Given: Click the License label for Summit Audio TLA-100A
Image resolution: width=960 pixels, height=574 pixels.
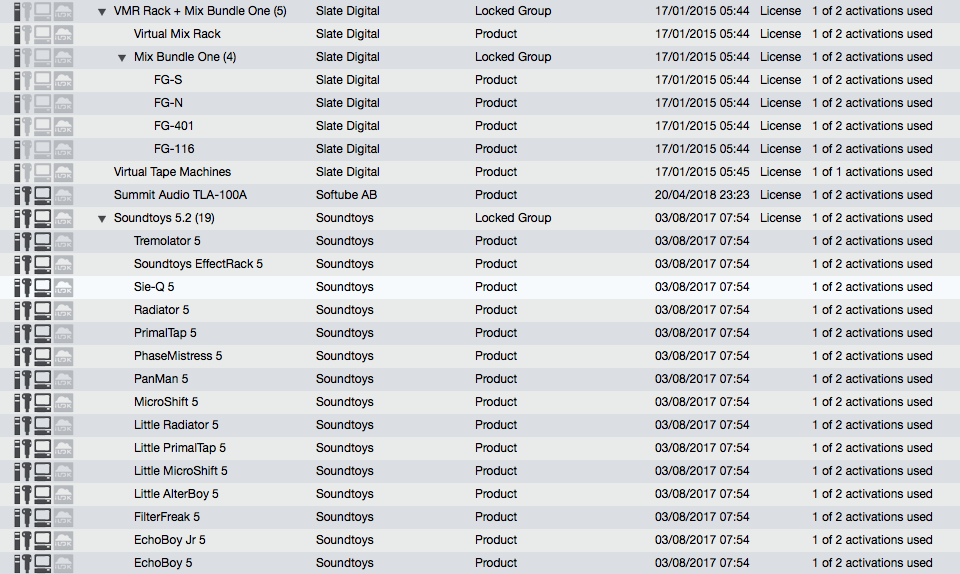Looking at the screenshot, I should (780, 195).
